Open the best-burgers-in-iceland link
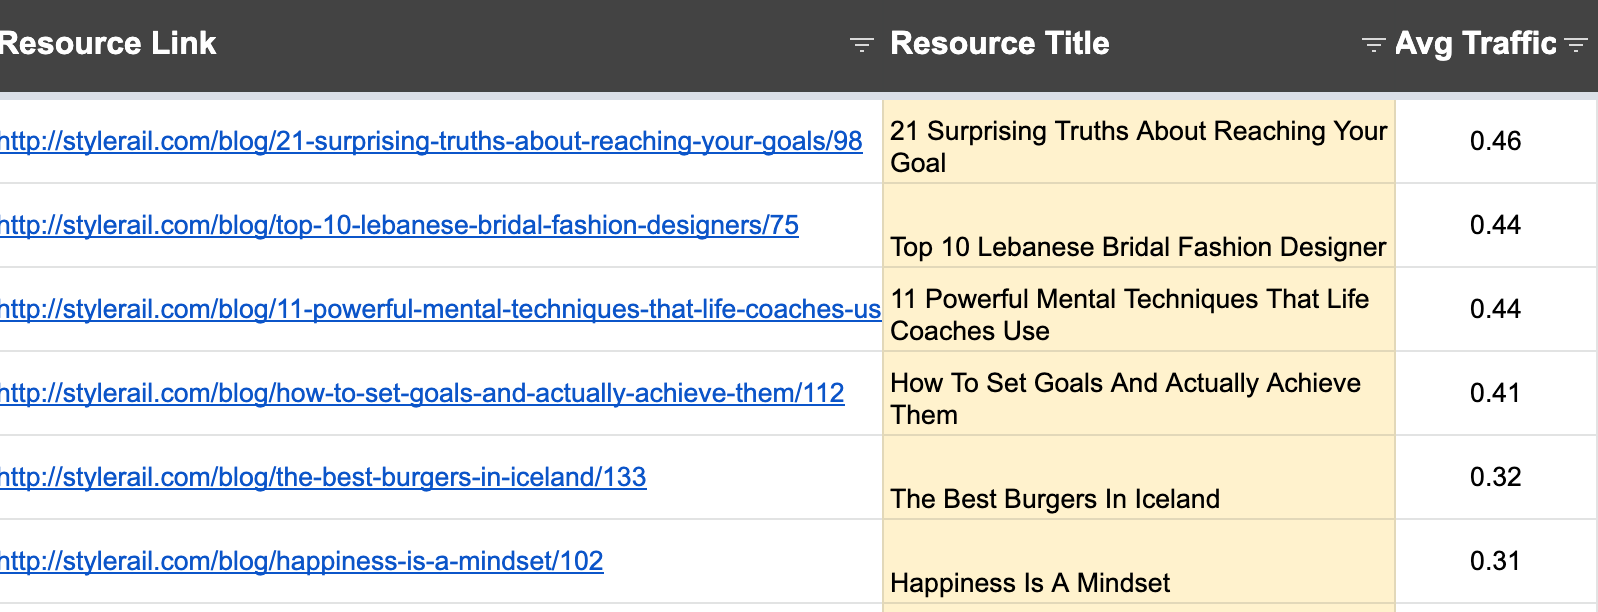Screen dimensions: 1598x612 323,477
